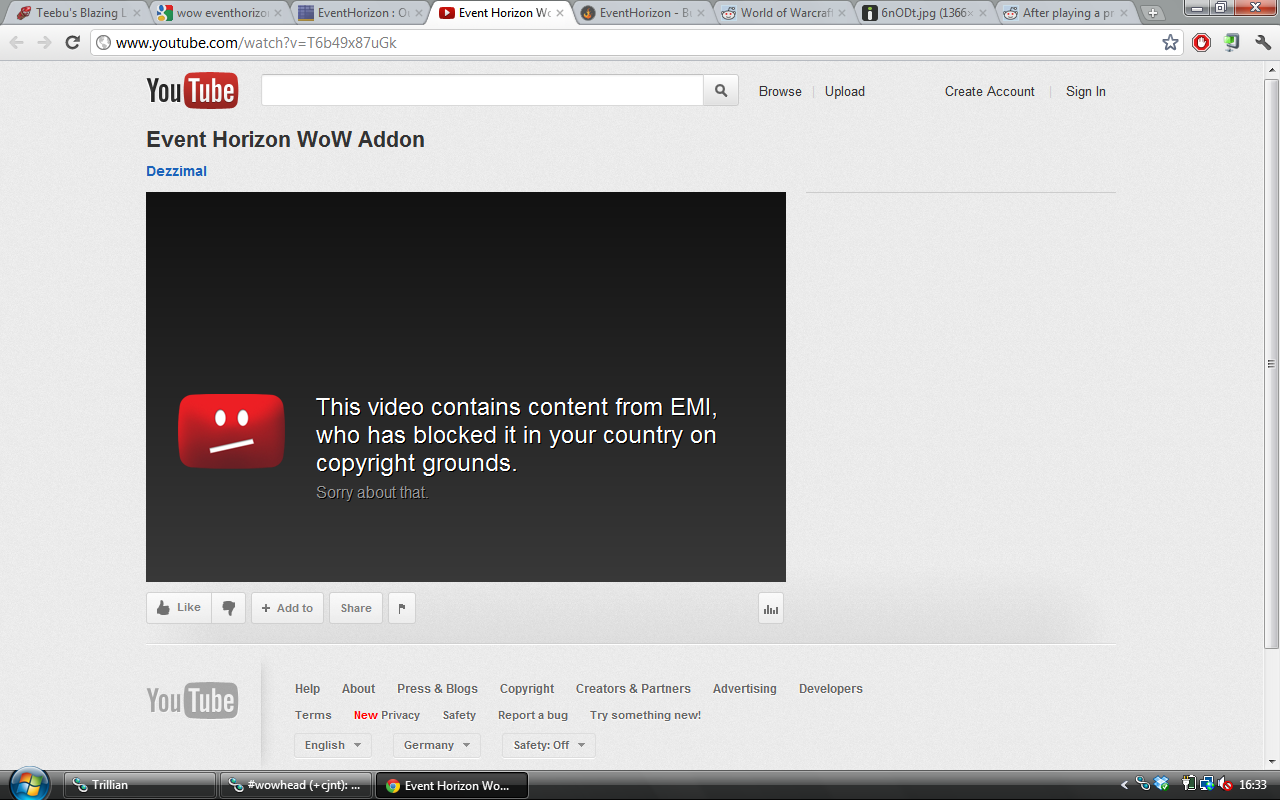Expand the English language dropdown
Viewport: 1280px width, 800px height.
333,745
